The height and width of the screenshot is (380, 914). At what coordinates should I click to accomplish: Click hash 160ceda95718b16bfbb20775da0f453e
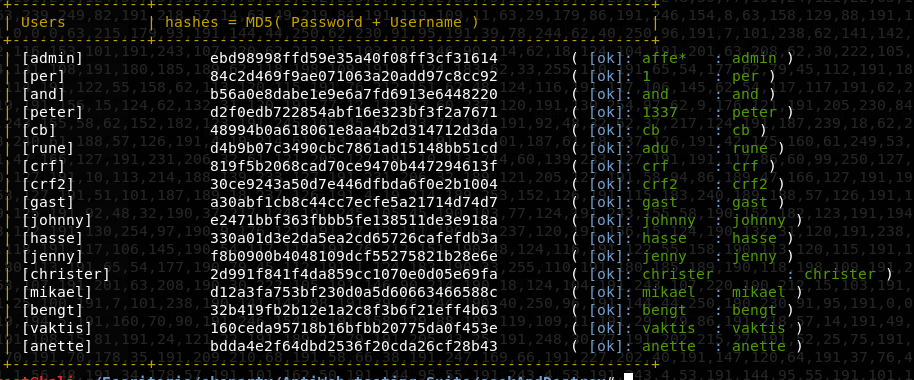[354, 329]
